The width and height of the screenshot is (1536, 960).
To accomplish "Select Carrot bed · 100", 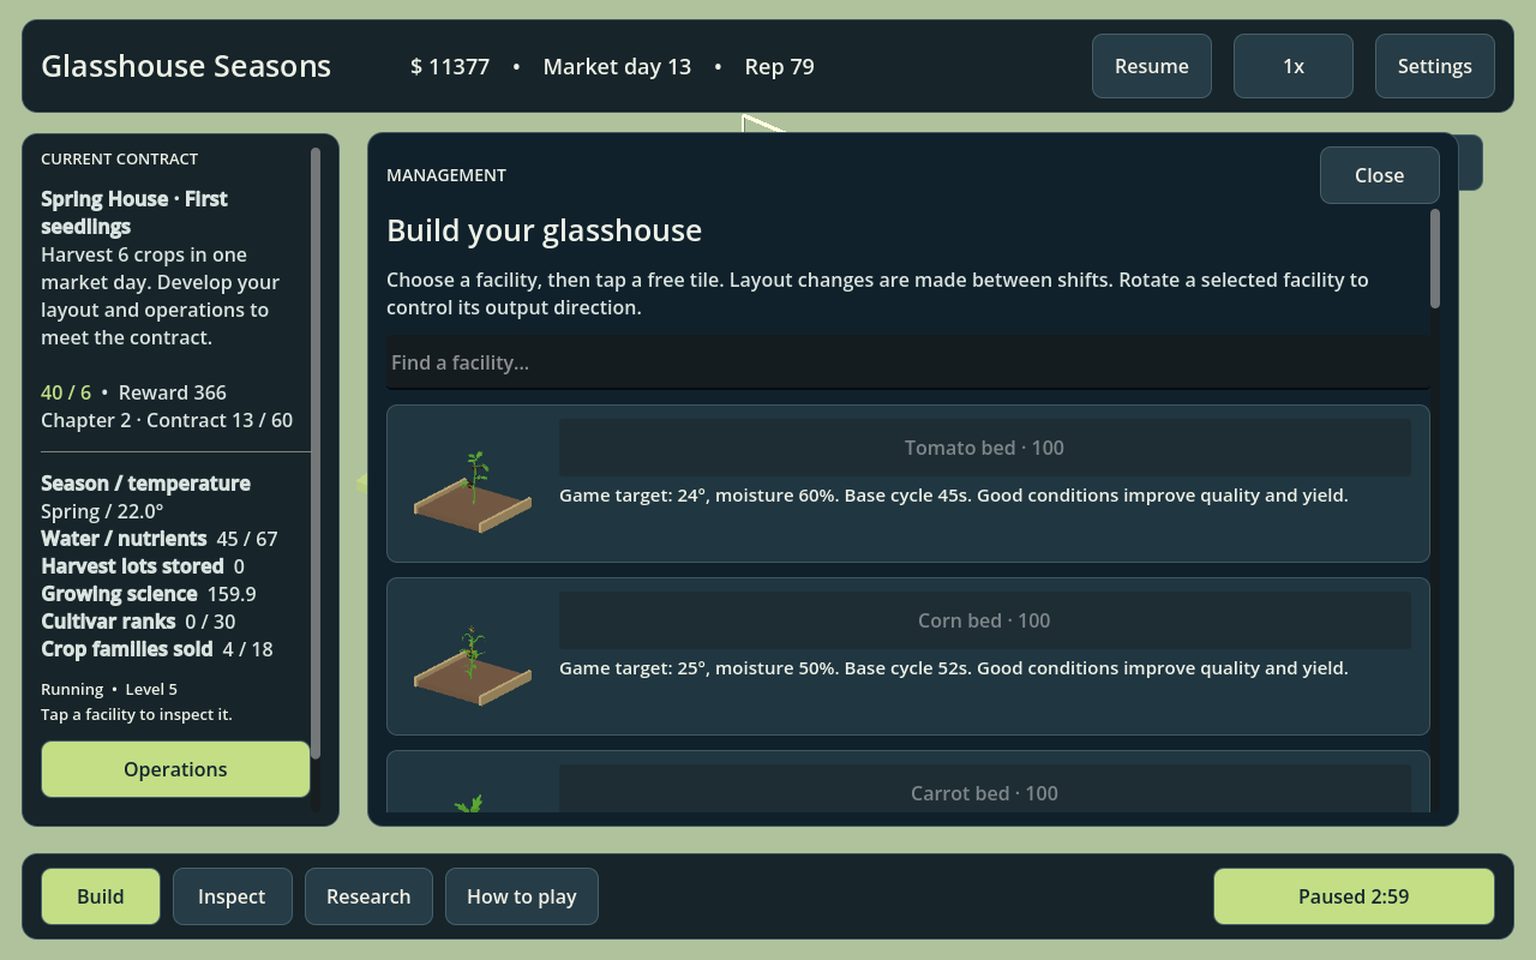I will pos(984,791).
